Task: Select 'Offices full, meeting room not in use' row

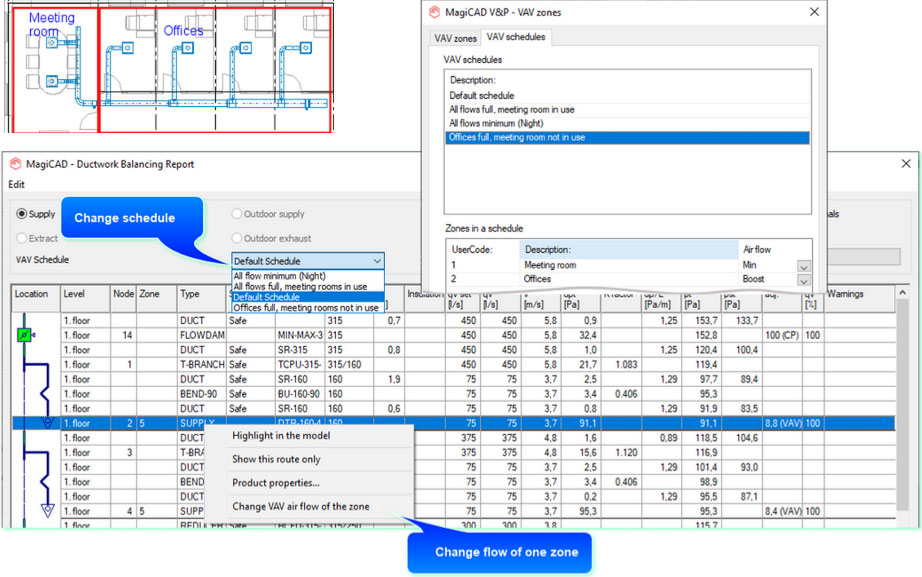Action: click(627, 137)
